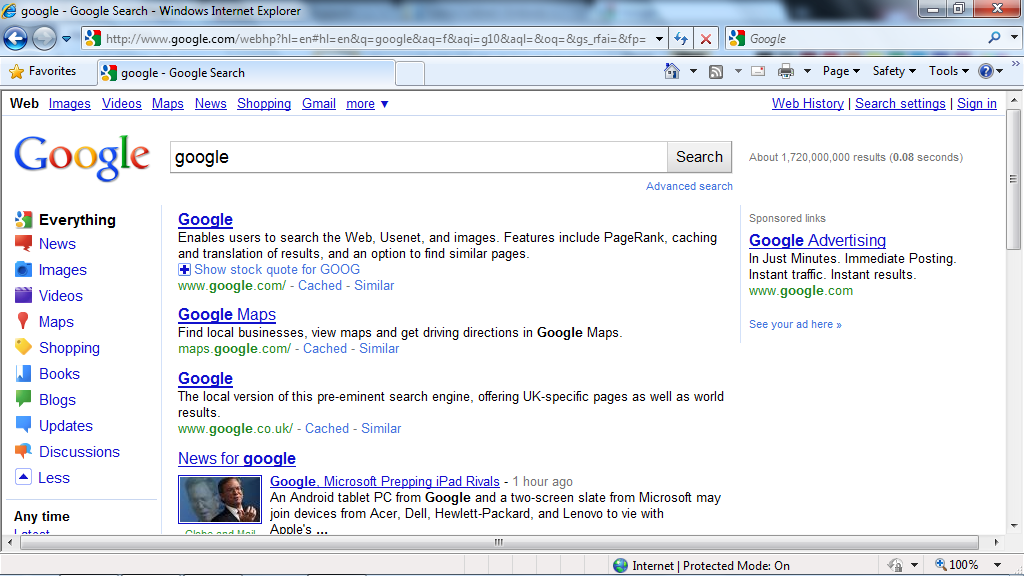Open the Favorites star button

coord(43,71)
